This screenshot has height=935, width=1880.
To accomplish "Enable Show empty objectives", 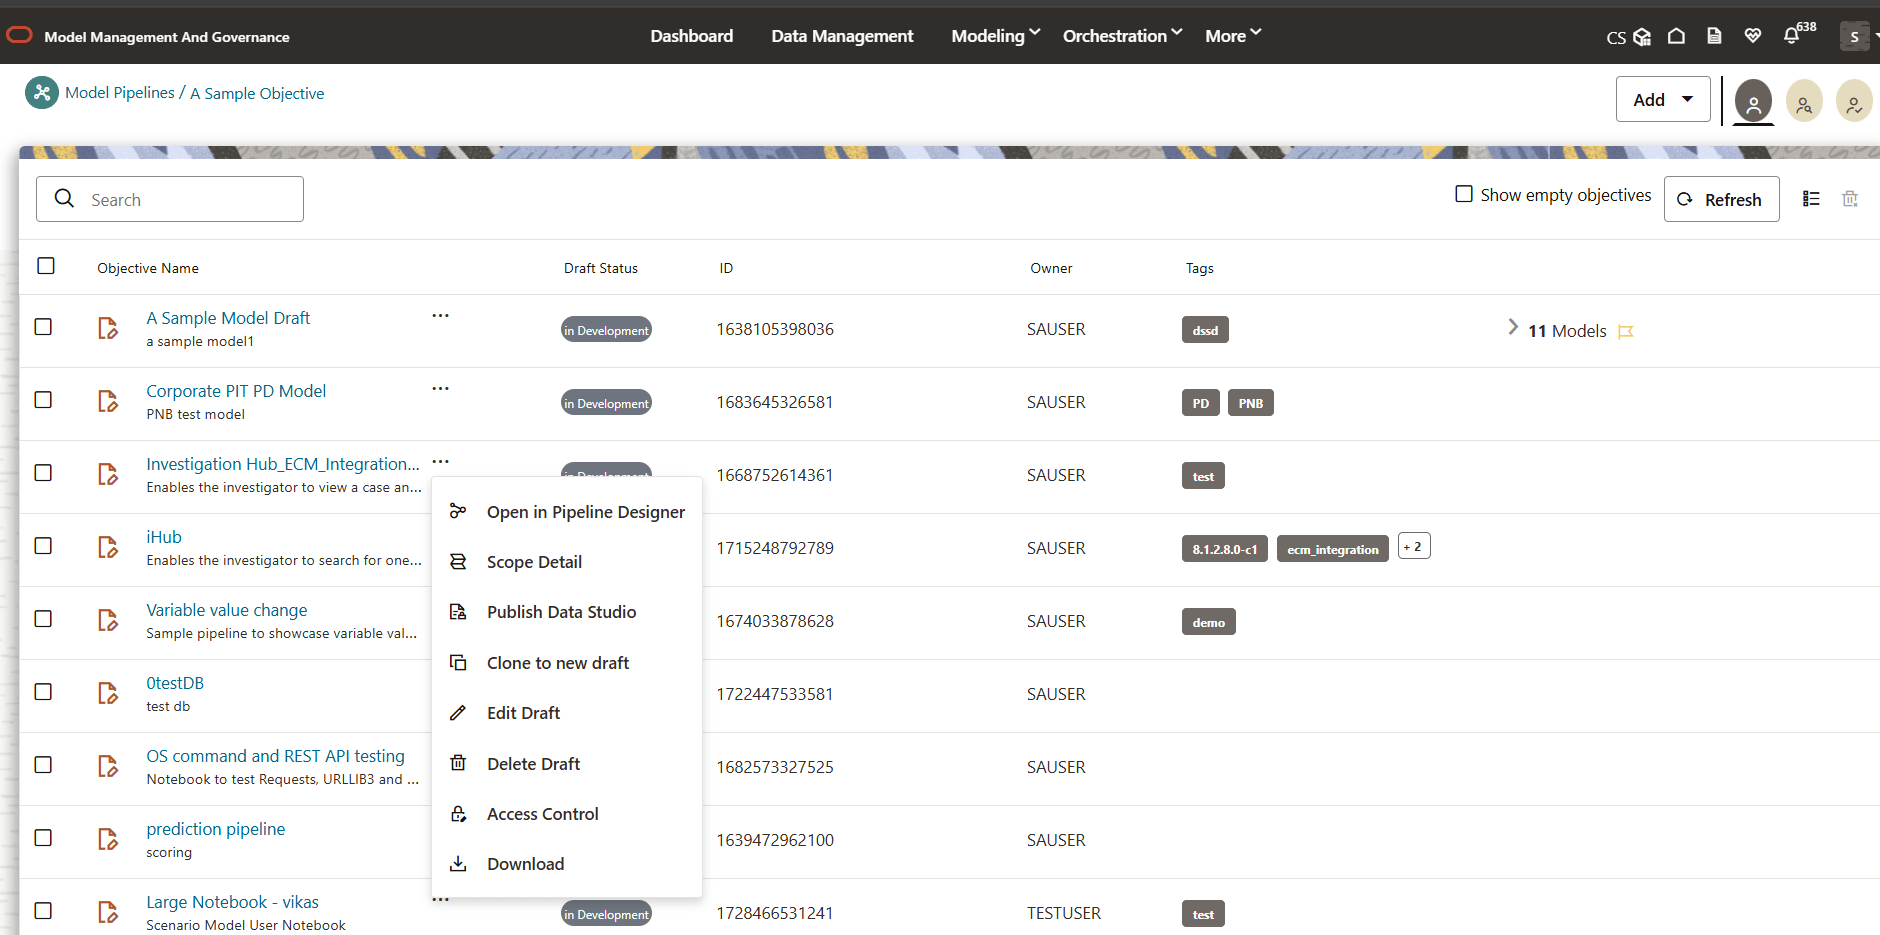I will [x=1464, y=194].
